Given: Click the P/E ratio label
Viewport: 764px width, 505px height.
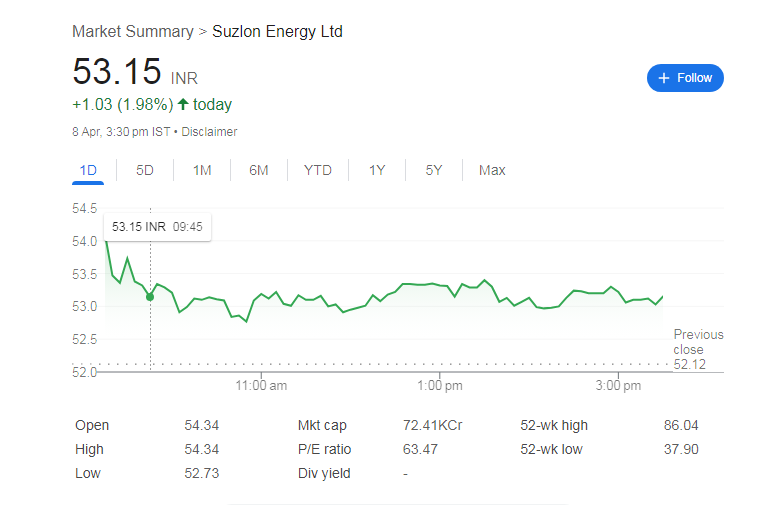Looking at the screenshot, I should pyautogui.click(x=324, y=449).
